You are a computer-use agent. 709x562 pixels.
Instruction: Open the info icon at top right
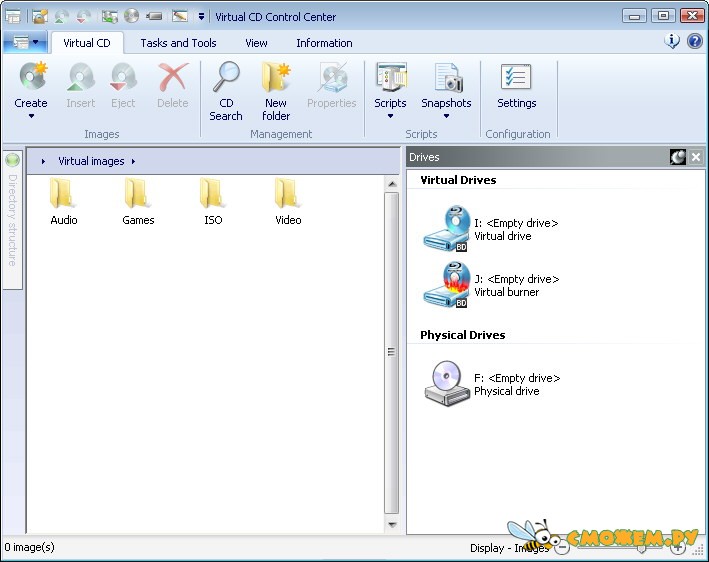click(671, 41)
